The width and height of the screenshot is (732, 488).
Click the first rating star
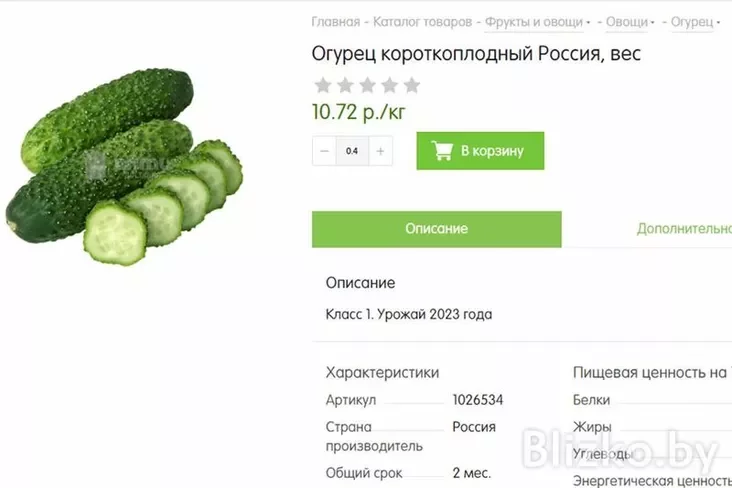323,85
